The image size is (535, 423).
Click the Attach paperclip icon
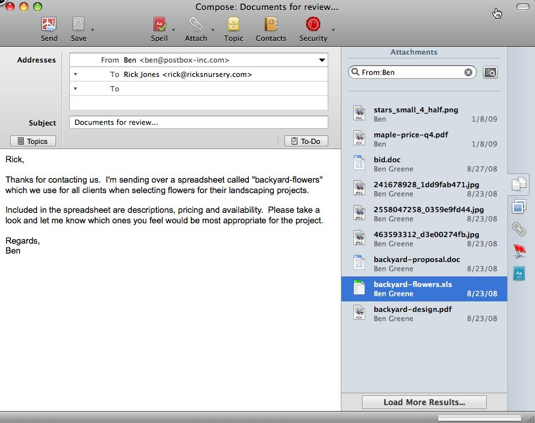[196, 25]
